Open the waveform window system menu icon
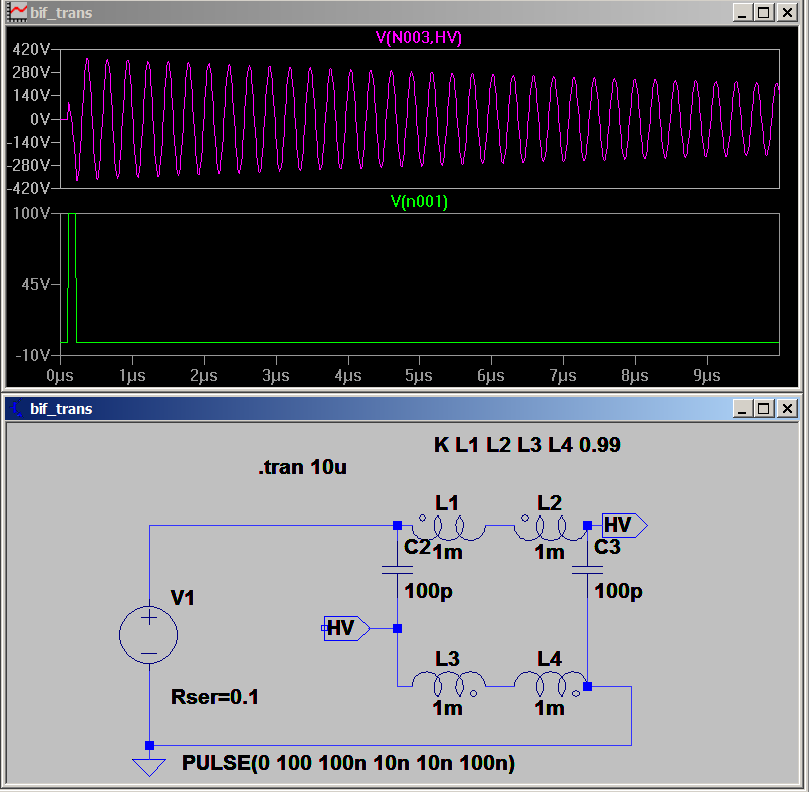The image size is (809, 792). (17, 13)
